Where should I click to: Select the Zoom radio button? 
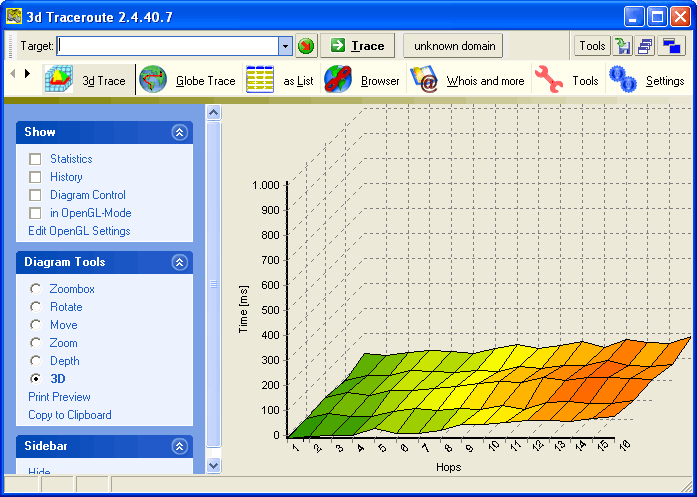pyautogui.click(x=36, y=343)
